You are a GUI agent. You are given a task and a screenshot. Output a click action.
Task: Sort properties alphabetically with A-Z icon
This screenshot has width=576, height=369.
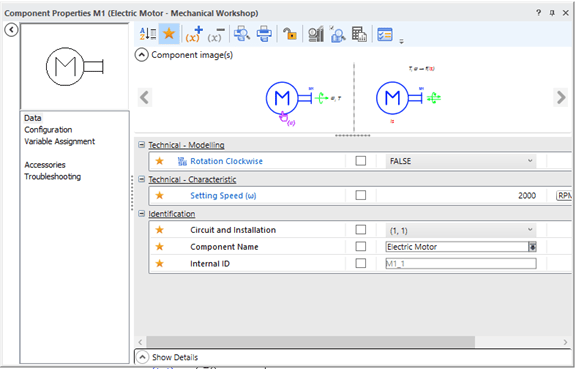pyautogui.click(x=148, y=34)
